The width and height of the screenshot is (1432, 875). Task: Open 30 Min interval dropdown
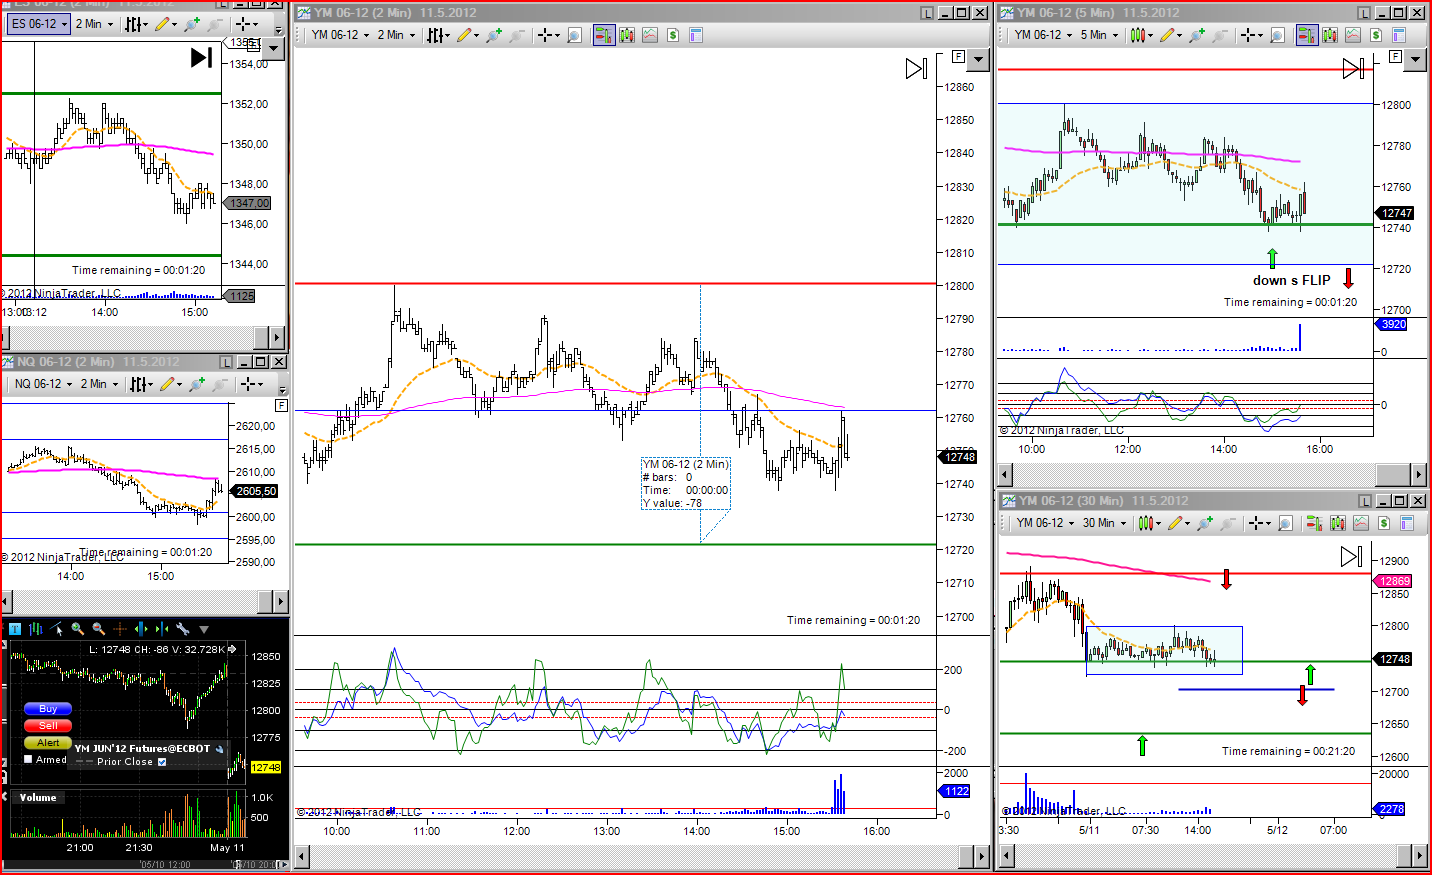pyautogui.click(x=1104, y=523)
